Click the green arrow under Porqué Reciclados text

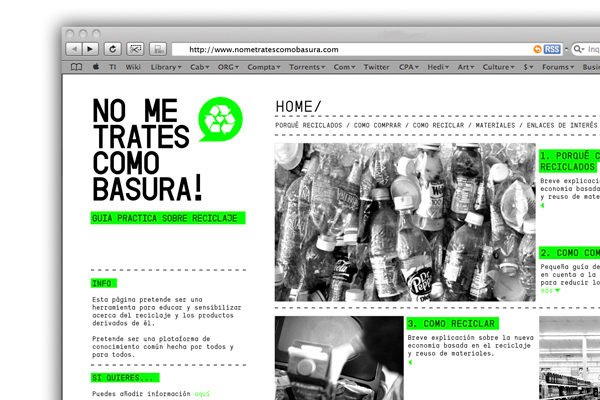(x=542, y=206)
